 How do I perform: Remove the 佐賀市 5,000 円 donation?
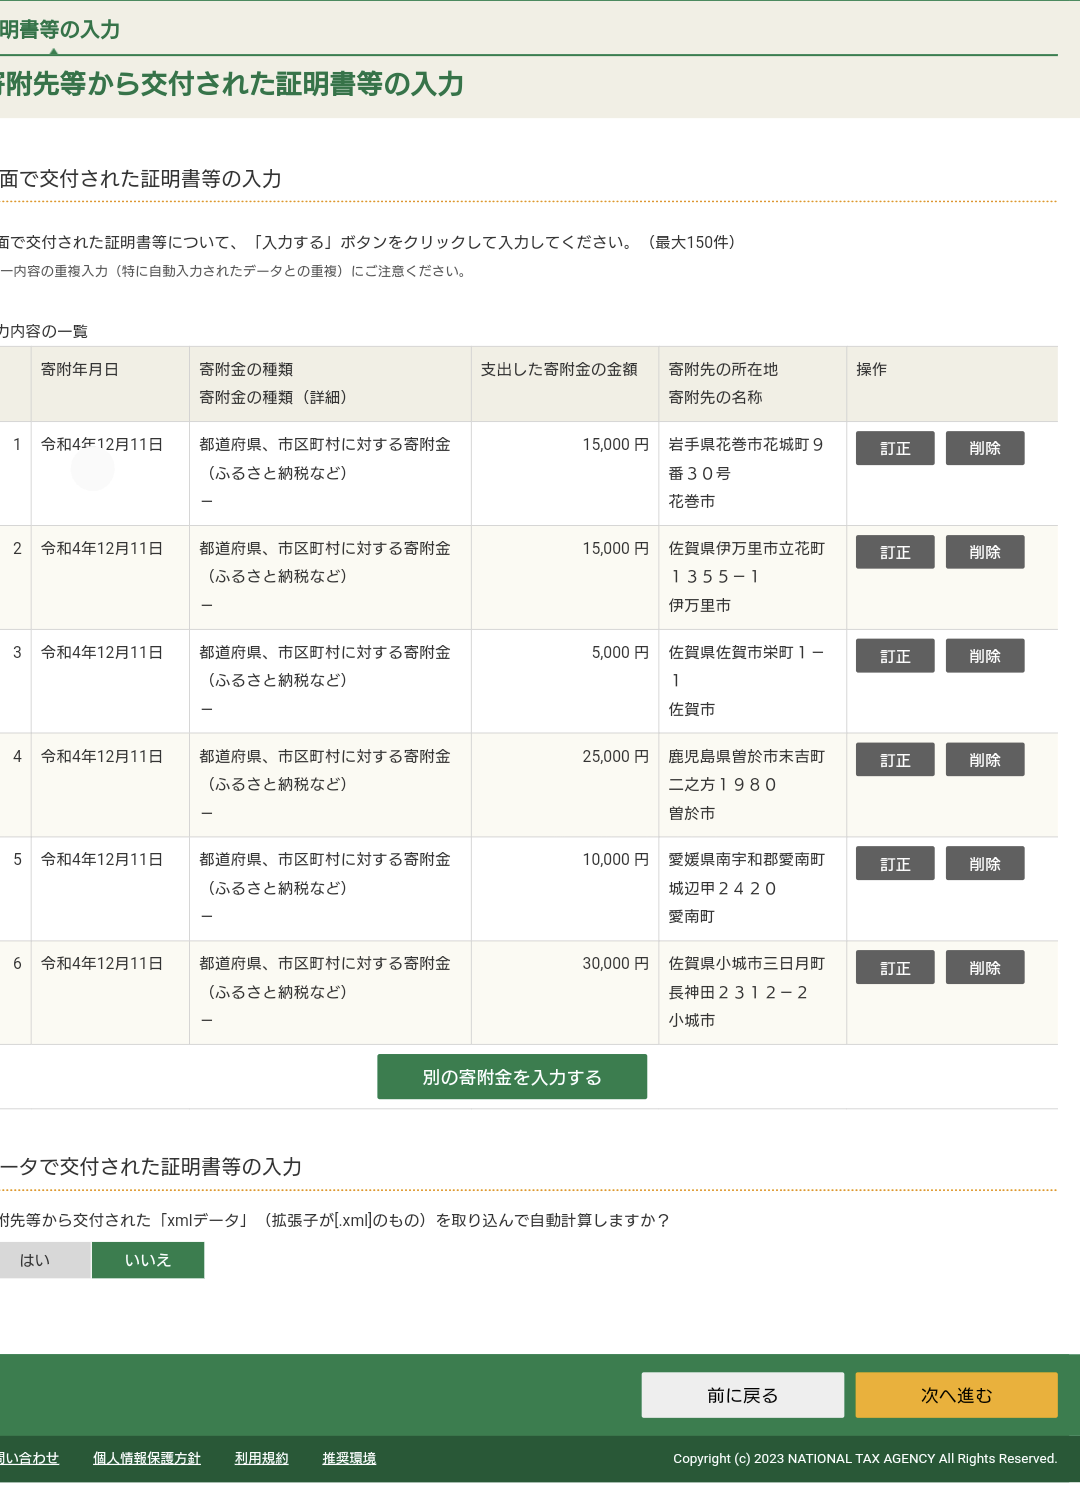(x=984, y=656)
